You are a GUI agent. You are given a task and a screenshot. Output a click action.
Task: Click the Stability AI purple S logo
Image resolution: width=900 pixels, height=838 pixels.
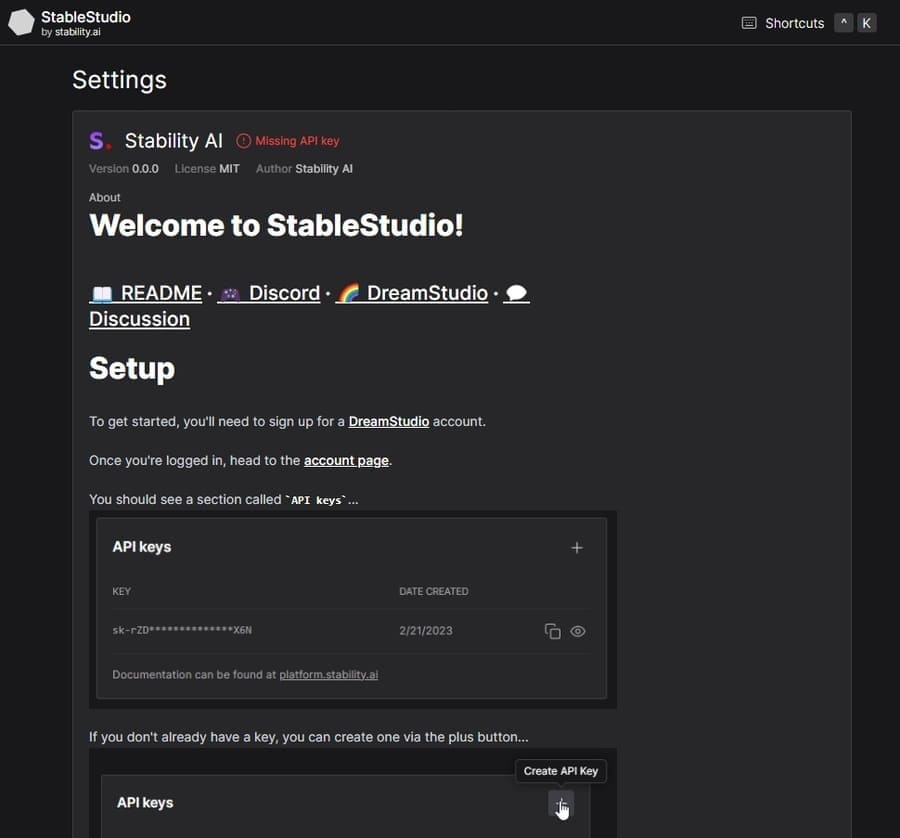point(100,141)
